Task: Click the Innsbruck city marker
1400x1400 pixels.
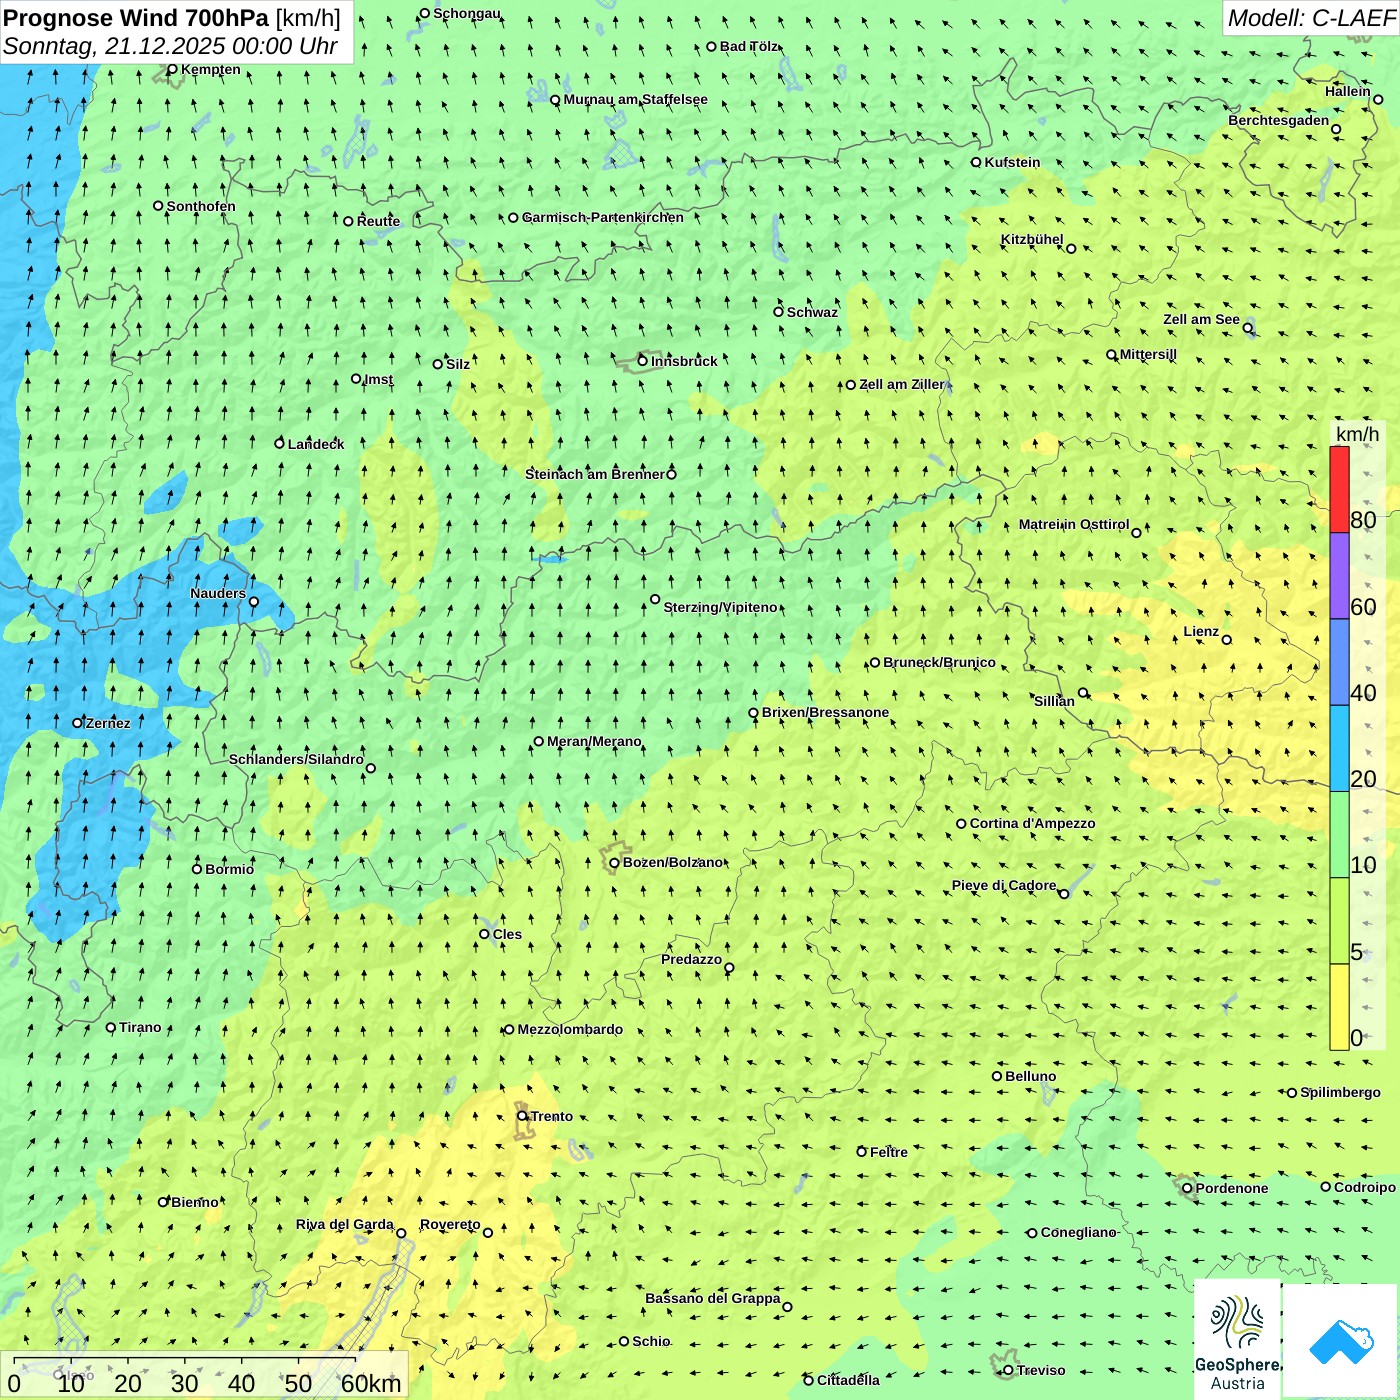Action: (x=643, y=361)
